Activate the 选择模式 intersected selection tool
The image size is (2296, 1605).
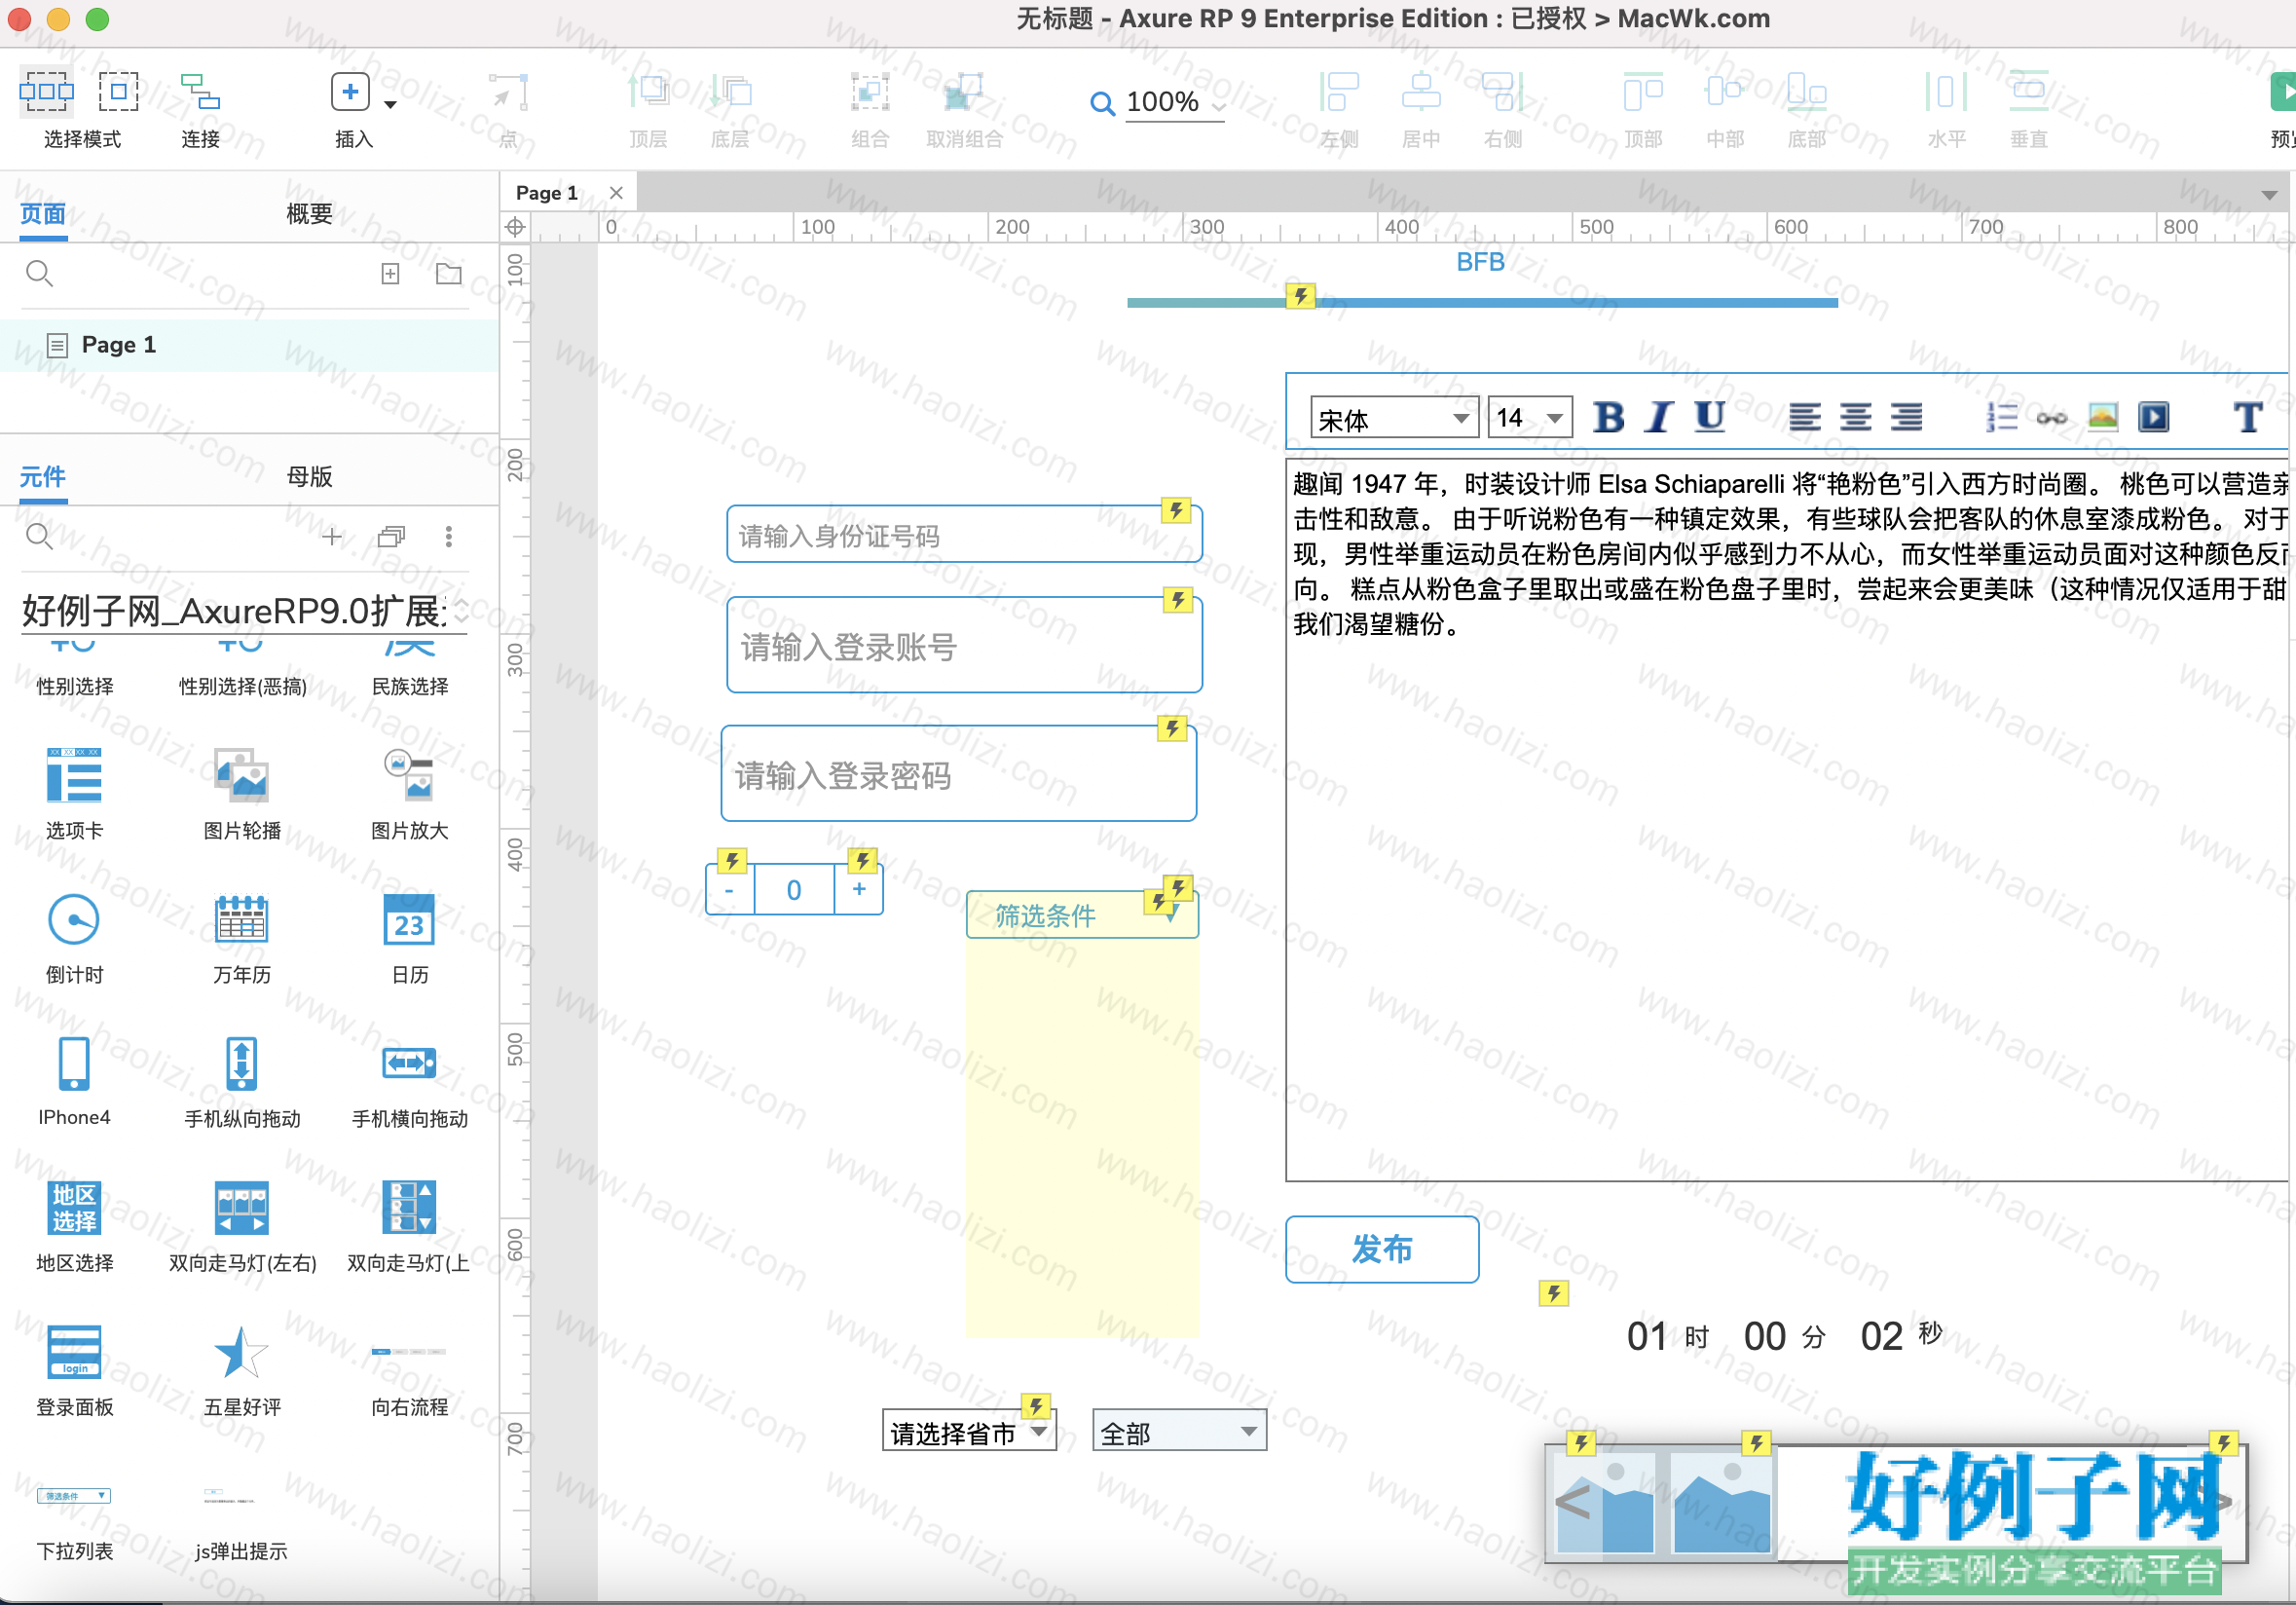(46, 92)
